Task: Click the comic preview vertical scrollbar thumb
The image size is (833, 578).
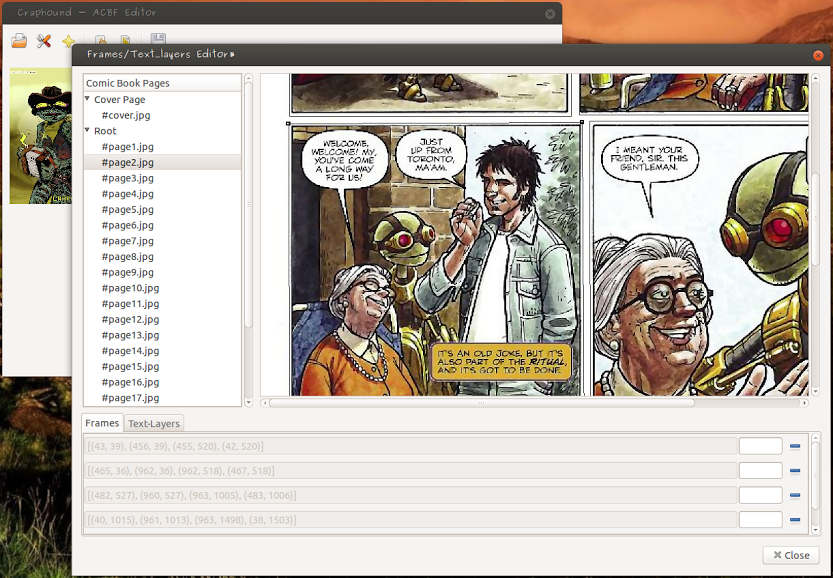Action: (x=816, y=219)
